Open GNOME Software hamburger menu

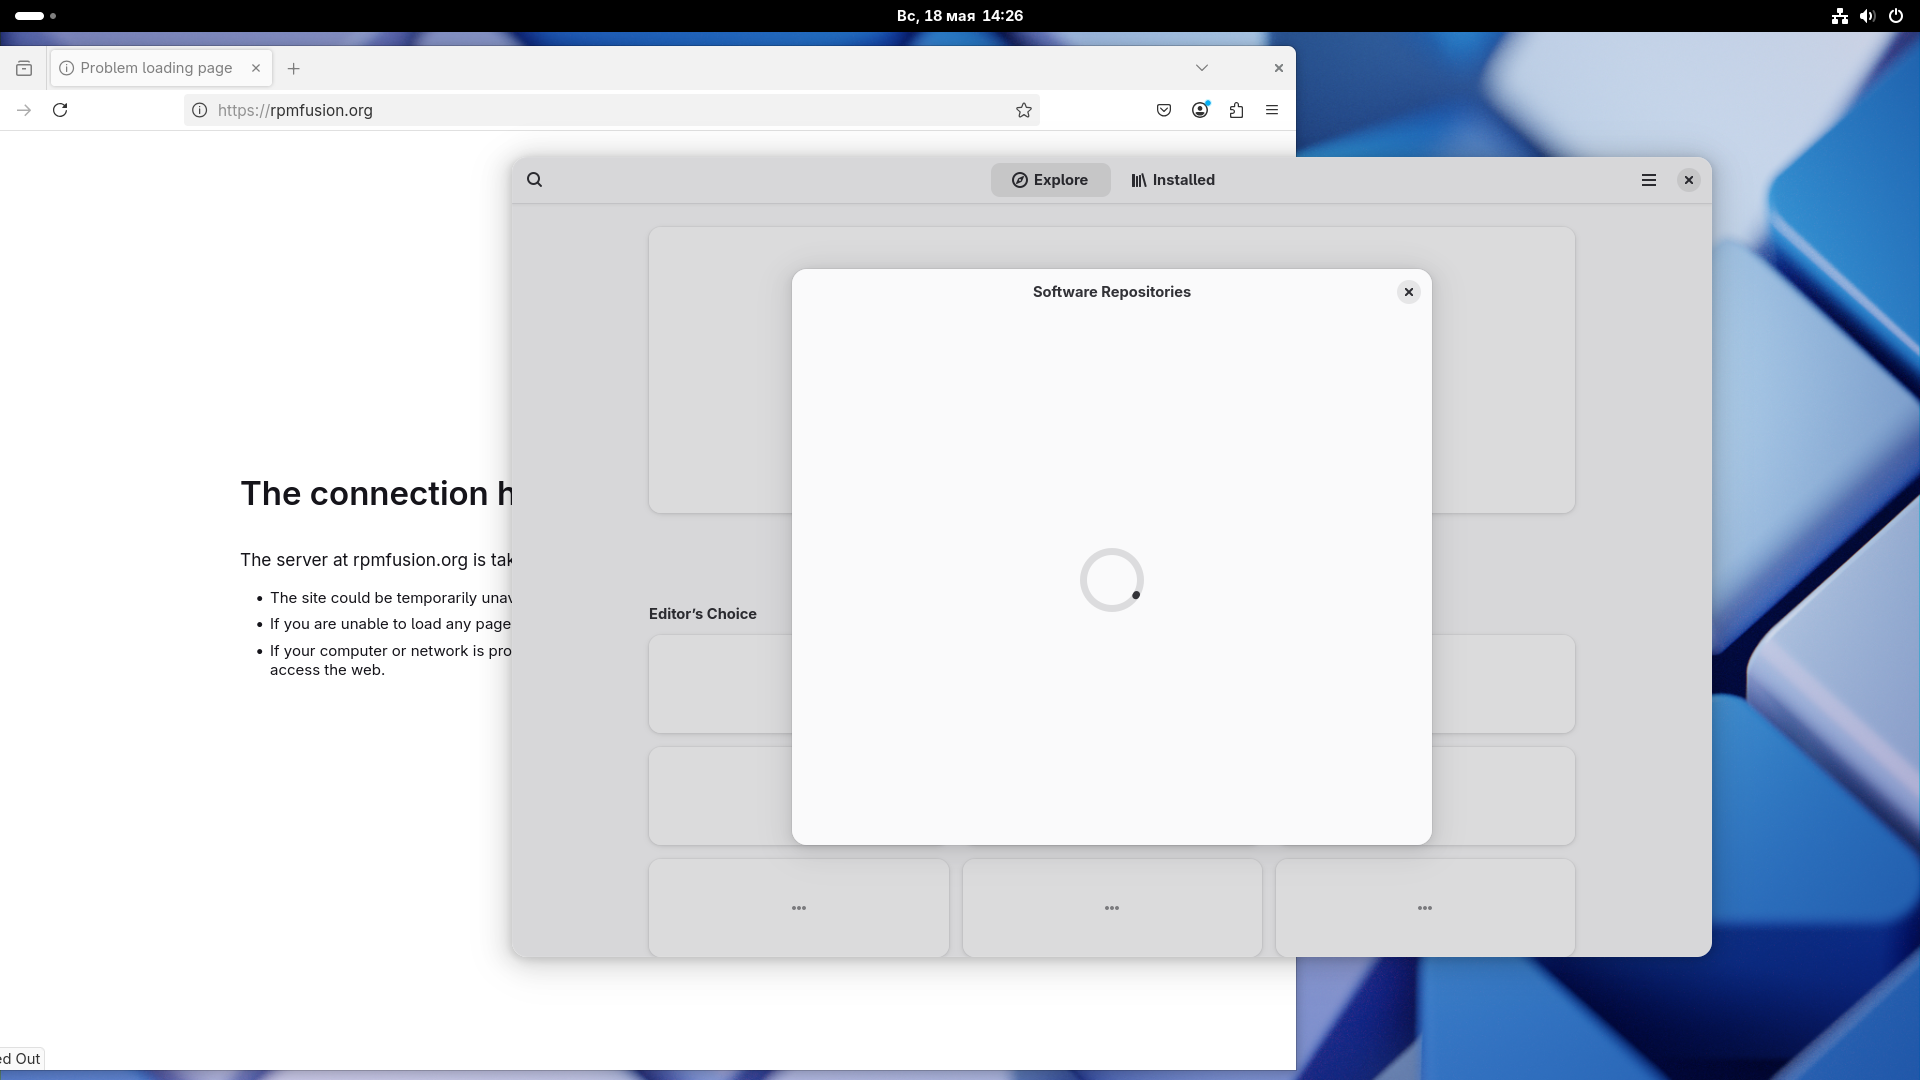[x=1649, y=180]
